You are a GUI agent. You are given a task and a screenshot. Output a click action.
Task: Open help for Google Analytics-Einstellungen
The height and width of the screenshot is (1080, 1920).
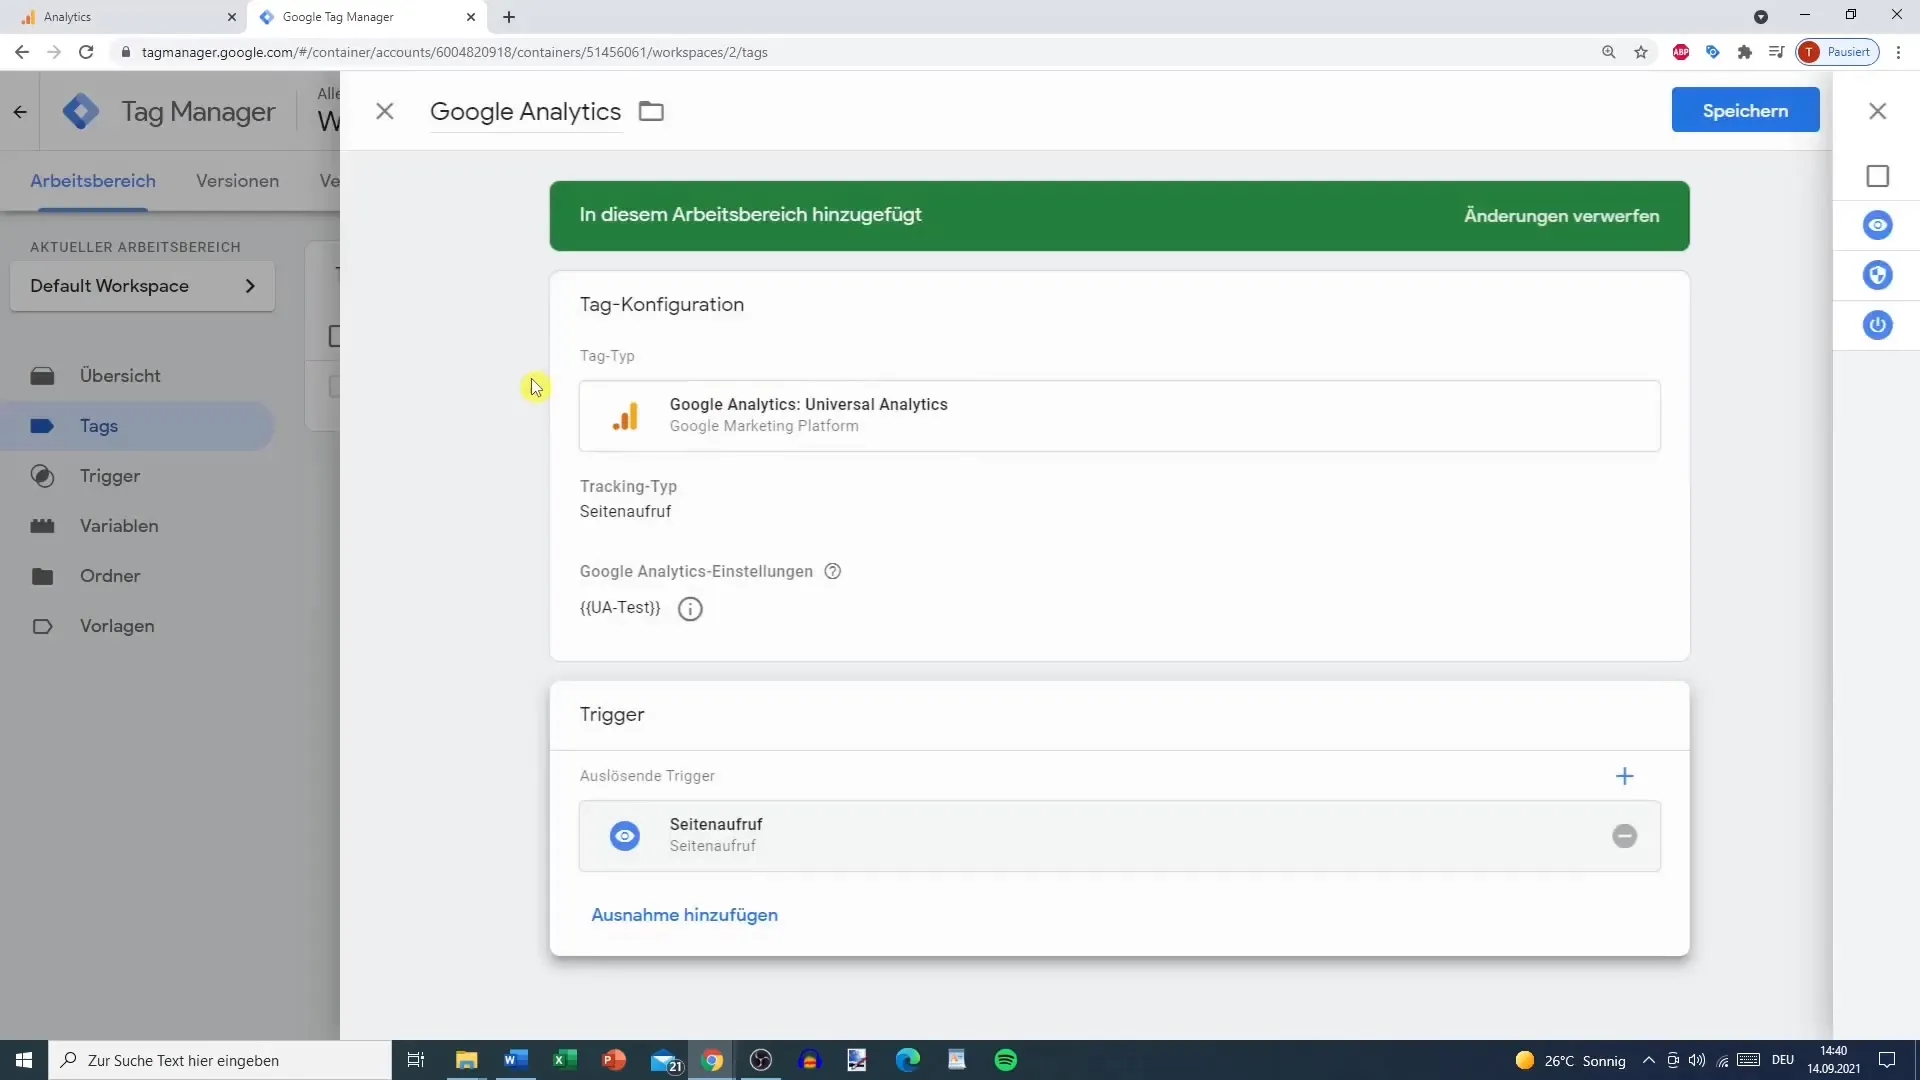(832, 571)
